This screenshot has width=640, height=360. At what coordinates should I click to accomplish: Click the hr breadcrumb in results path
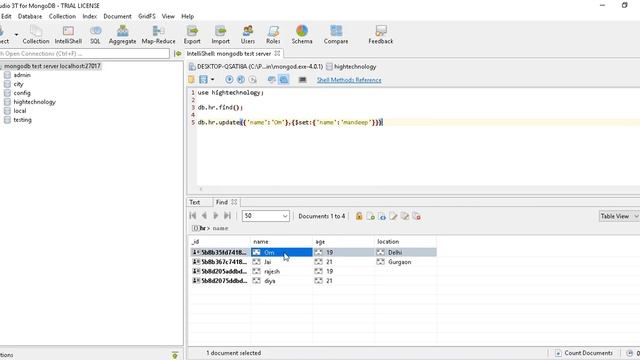[x=202, y=228]
